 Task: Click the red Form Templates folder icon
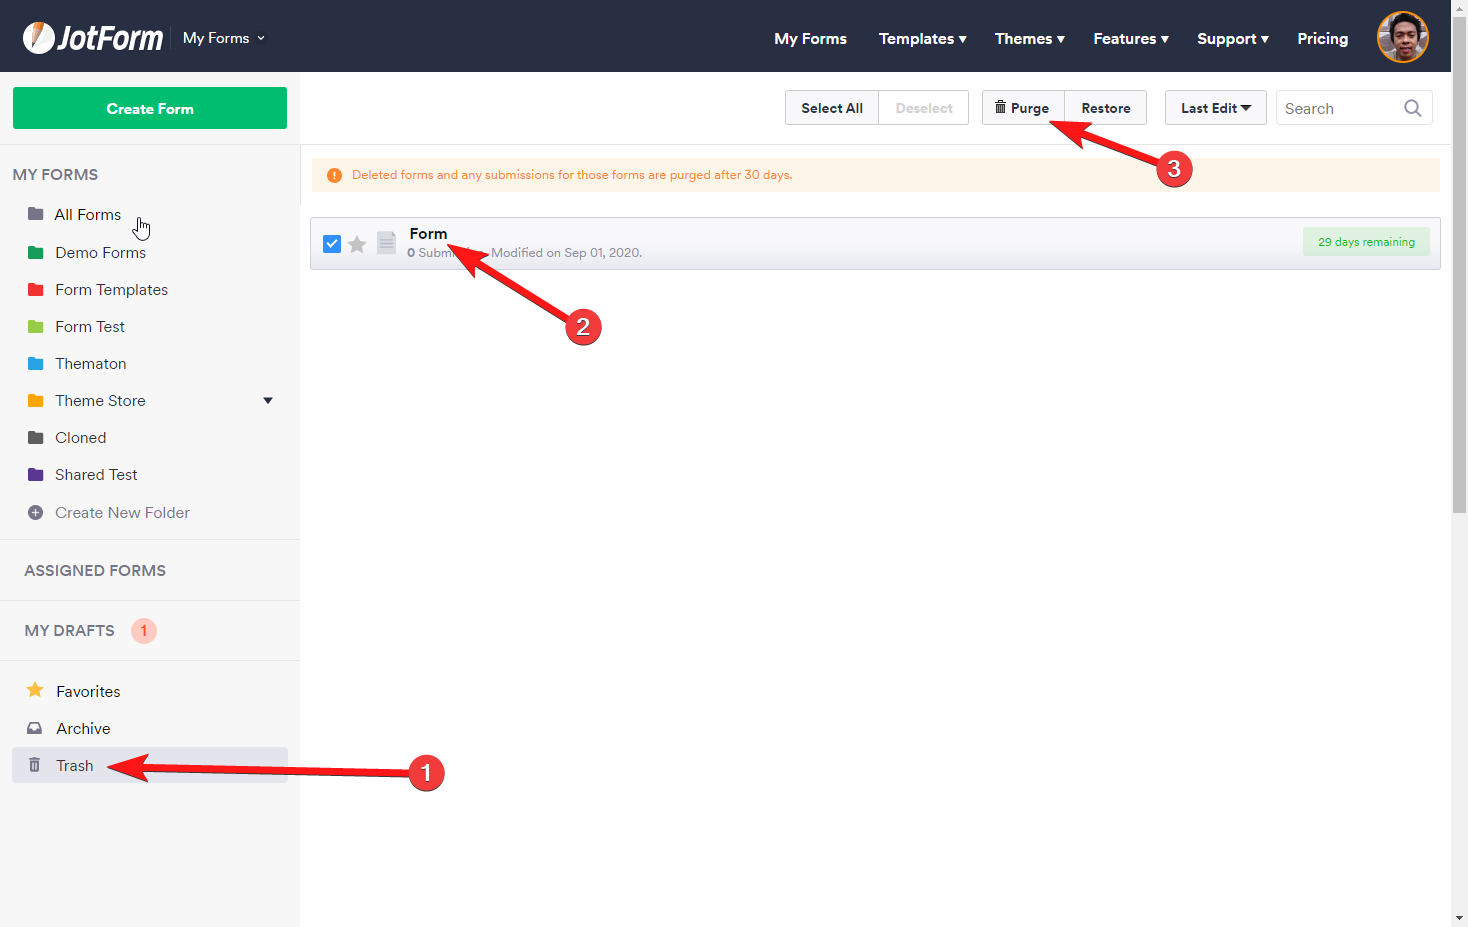36,290
